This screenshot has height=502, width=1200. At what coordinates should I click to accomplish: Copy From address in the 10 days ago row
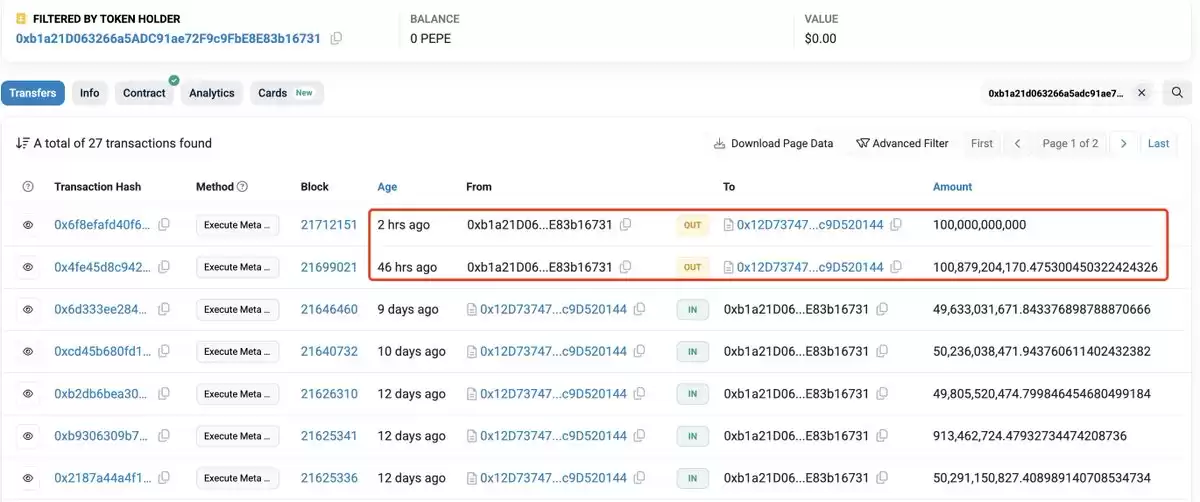pyautogui.click(x=640, y=351)
